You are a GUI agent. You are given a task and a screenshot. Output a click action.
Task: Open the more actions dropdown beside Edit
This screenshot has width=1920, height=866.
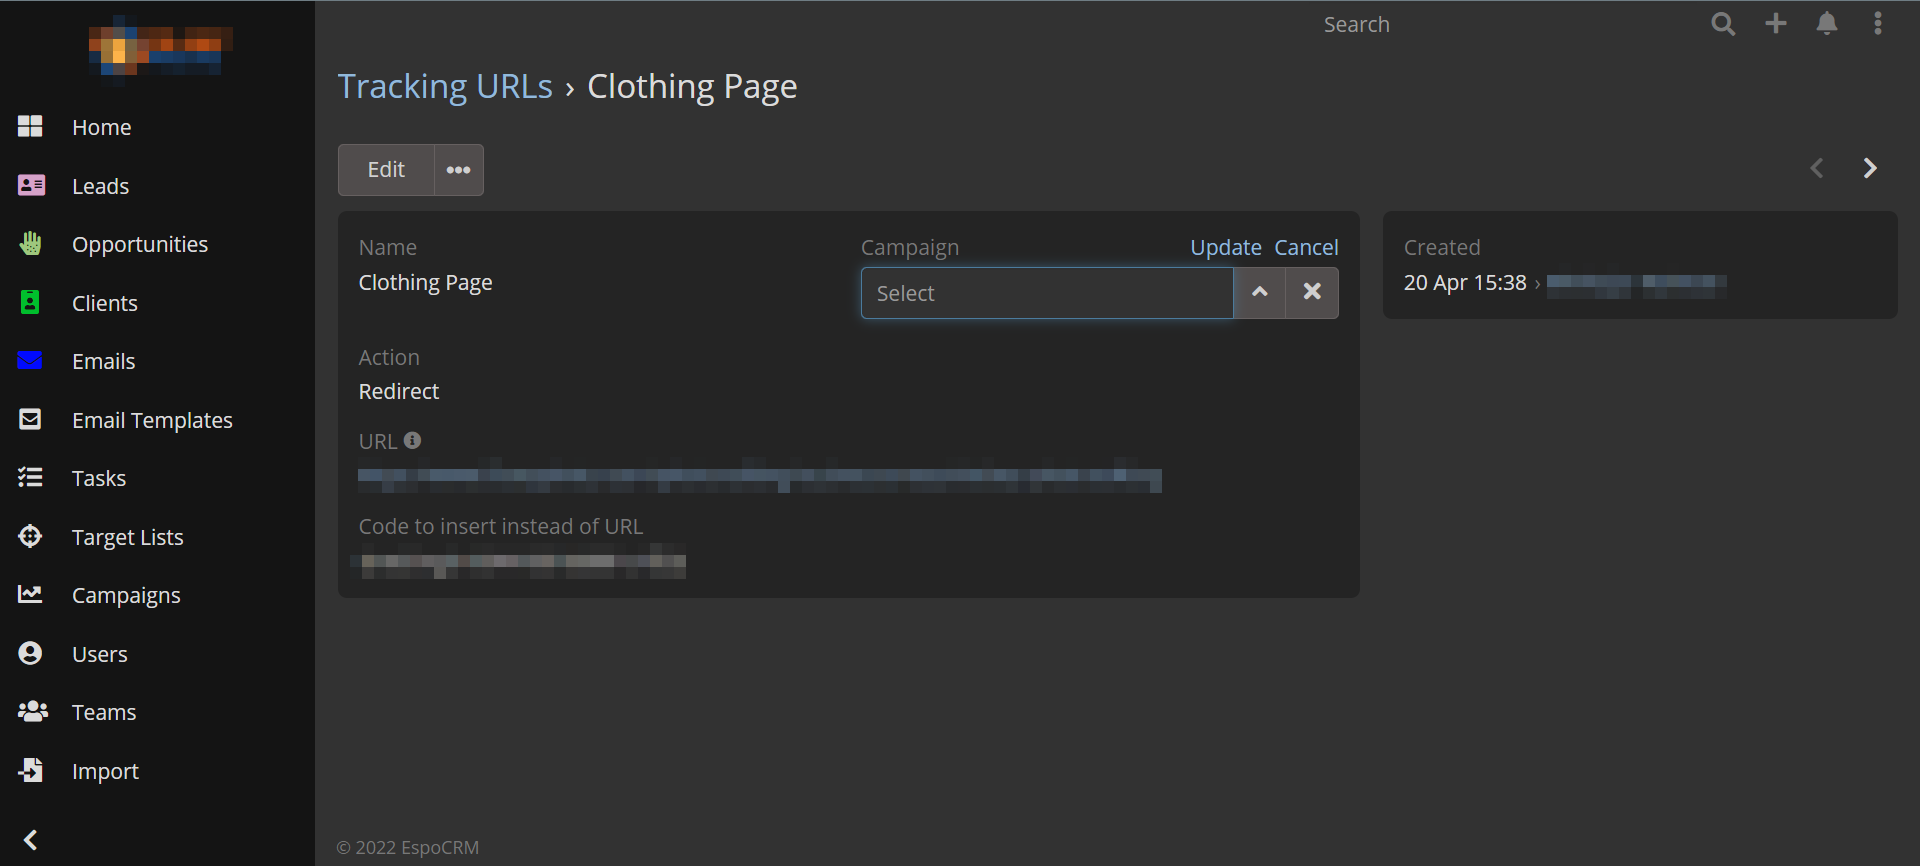coord(459,170)
